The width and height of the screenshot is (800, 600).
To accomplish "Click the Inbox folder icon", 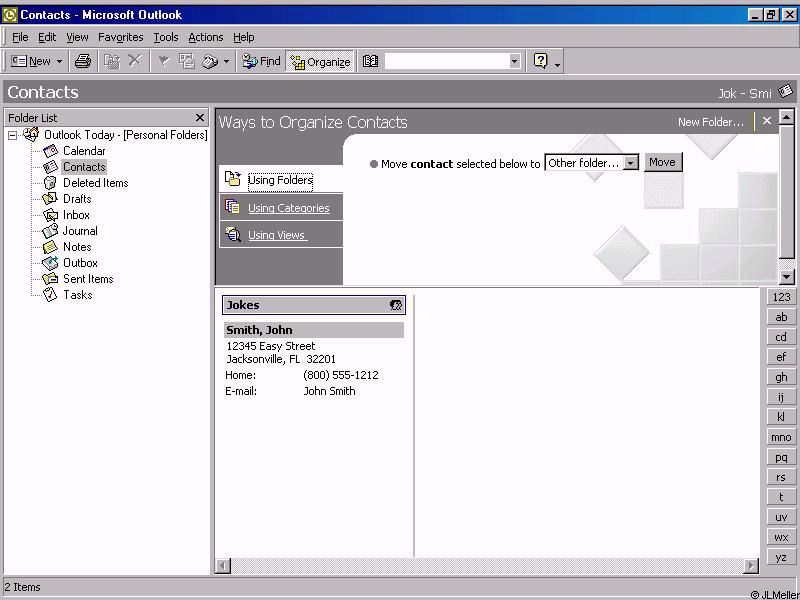I will tap(50, 215).
